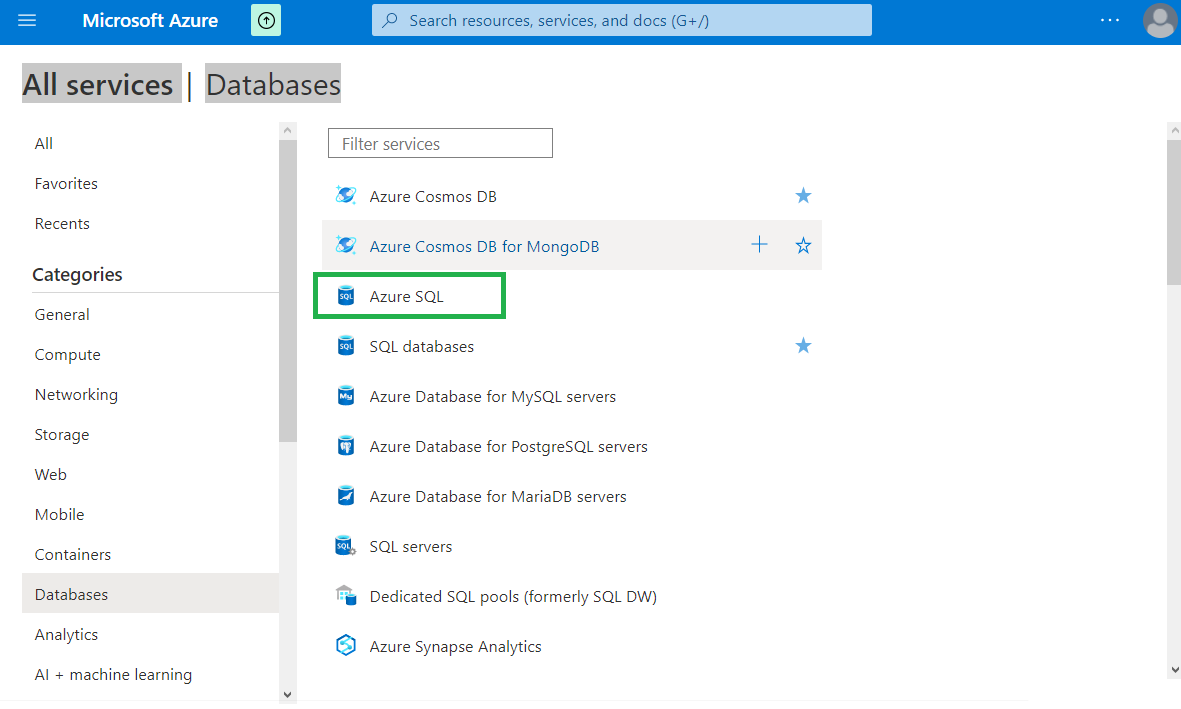Screen dimensions: 1181x709
Task: Open the three-dot overflow menu in header
Action: 1110,20
